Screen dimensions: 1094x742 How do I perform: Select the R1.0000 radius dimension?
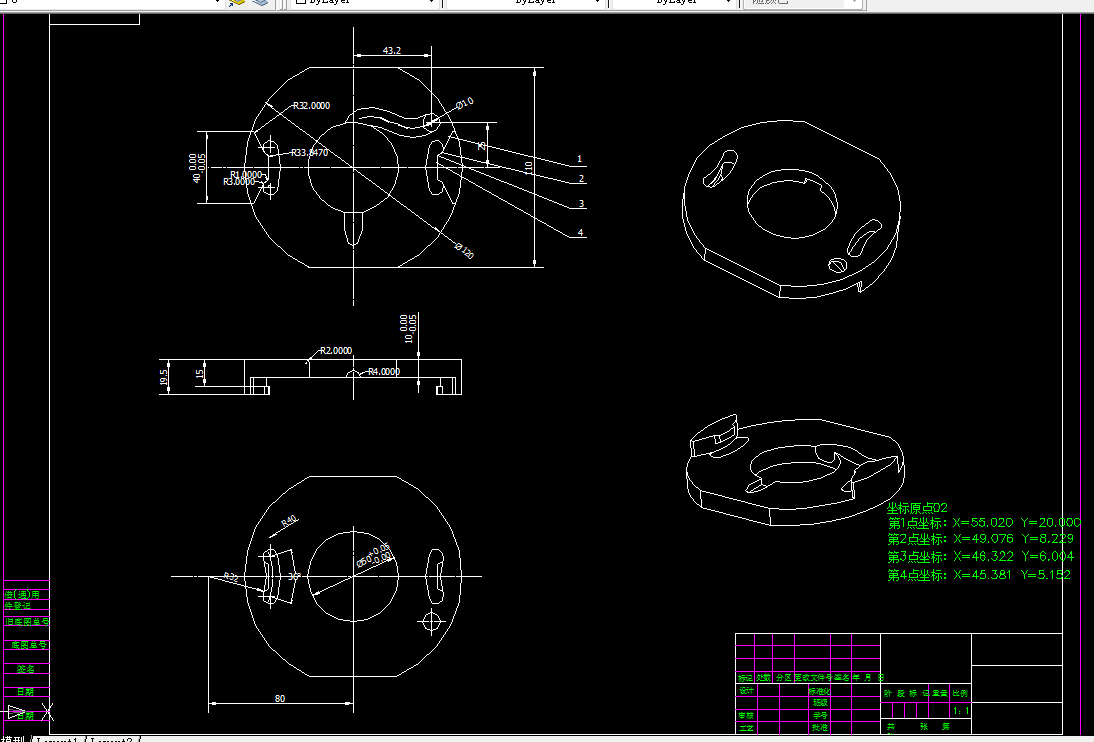coord(246,175)
